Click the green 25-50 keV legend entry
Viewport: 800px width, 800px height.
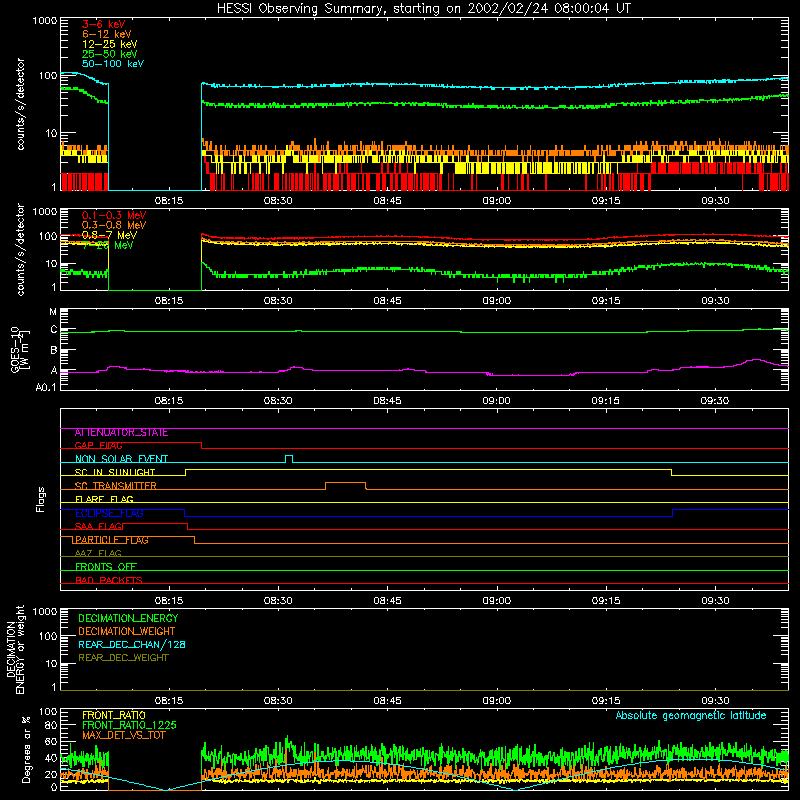110,54
